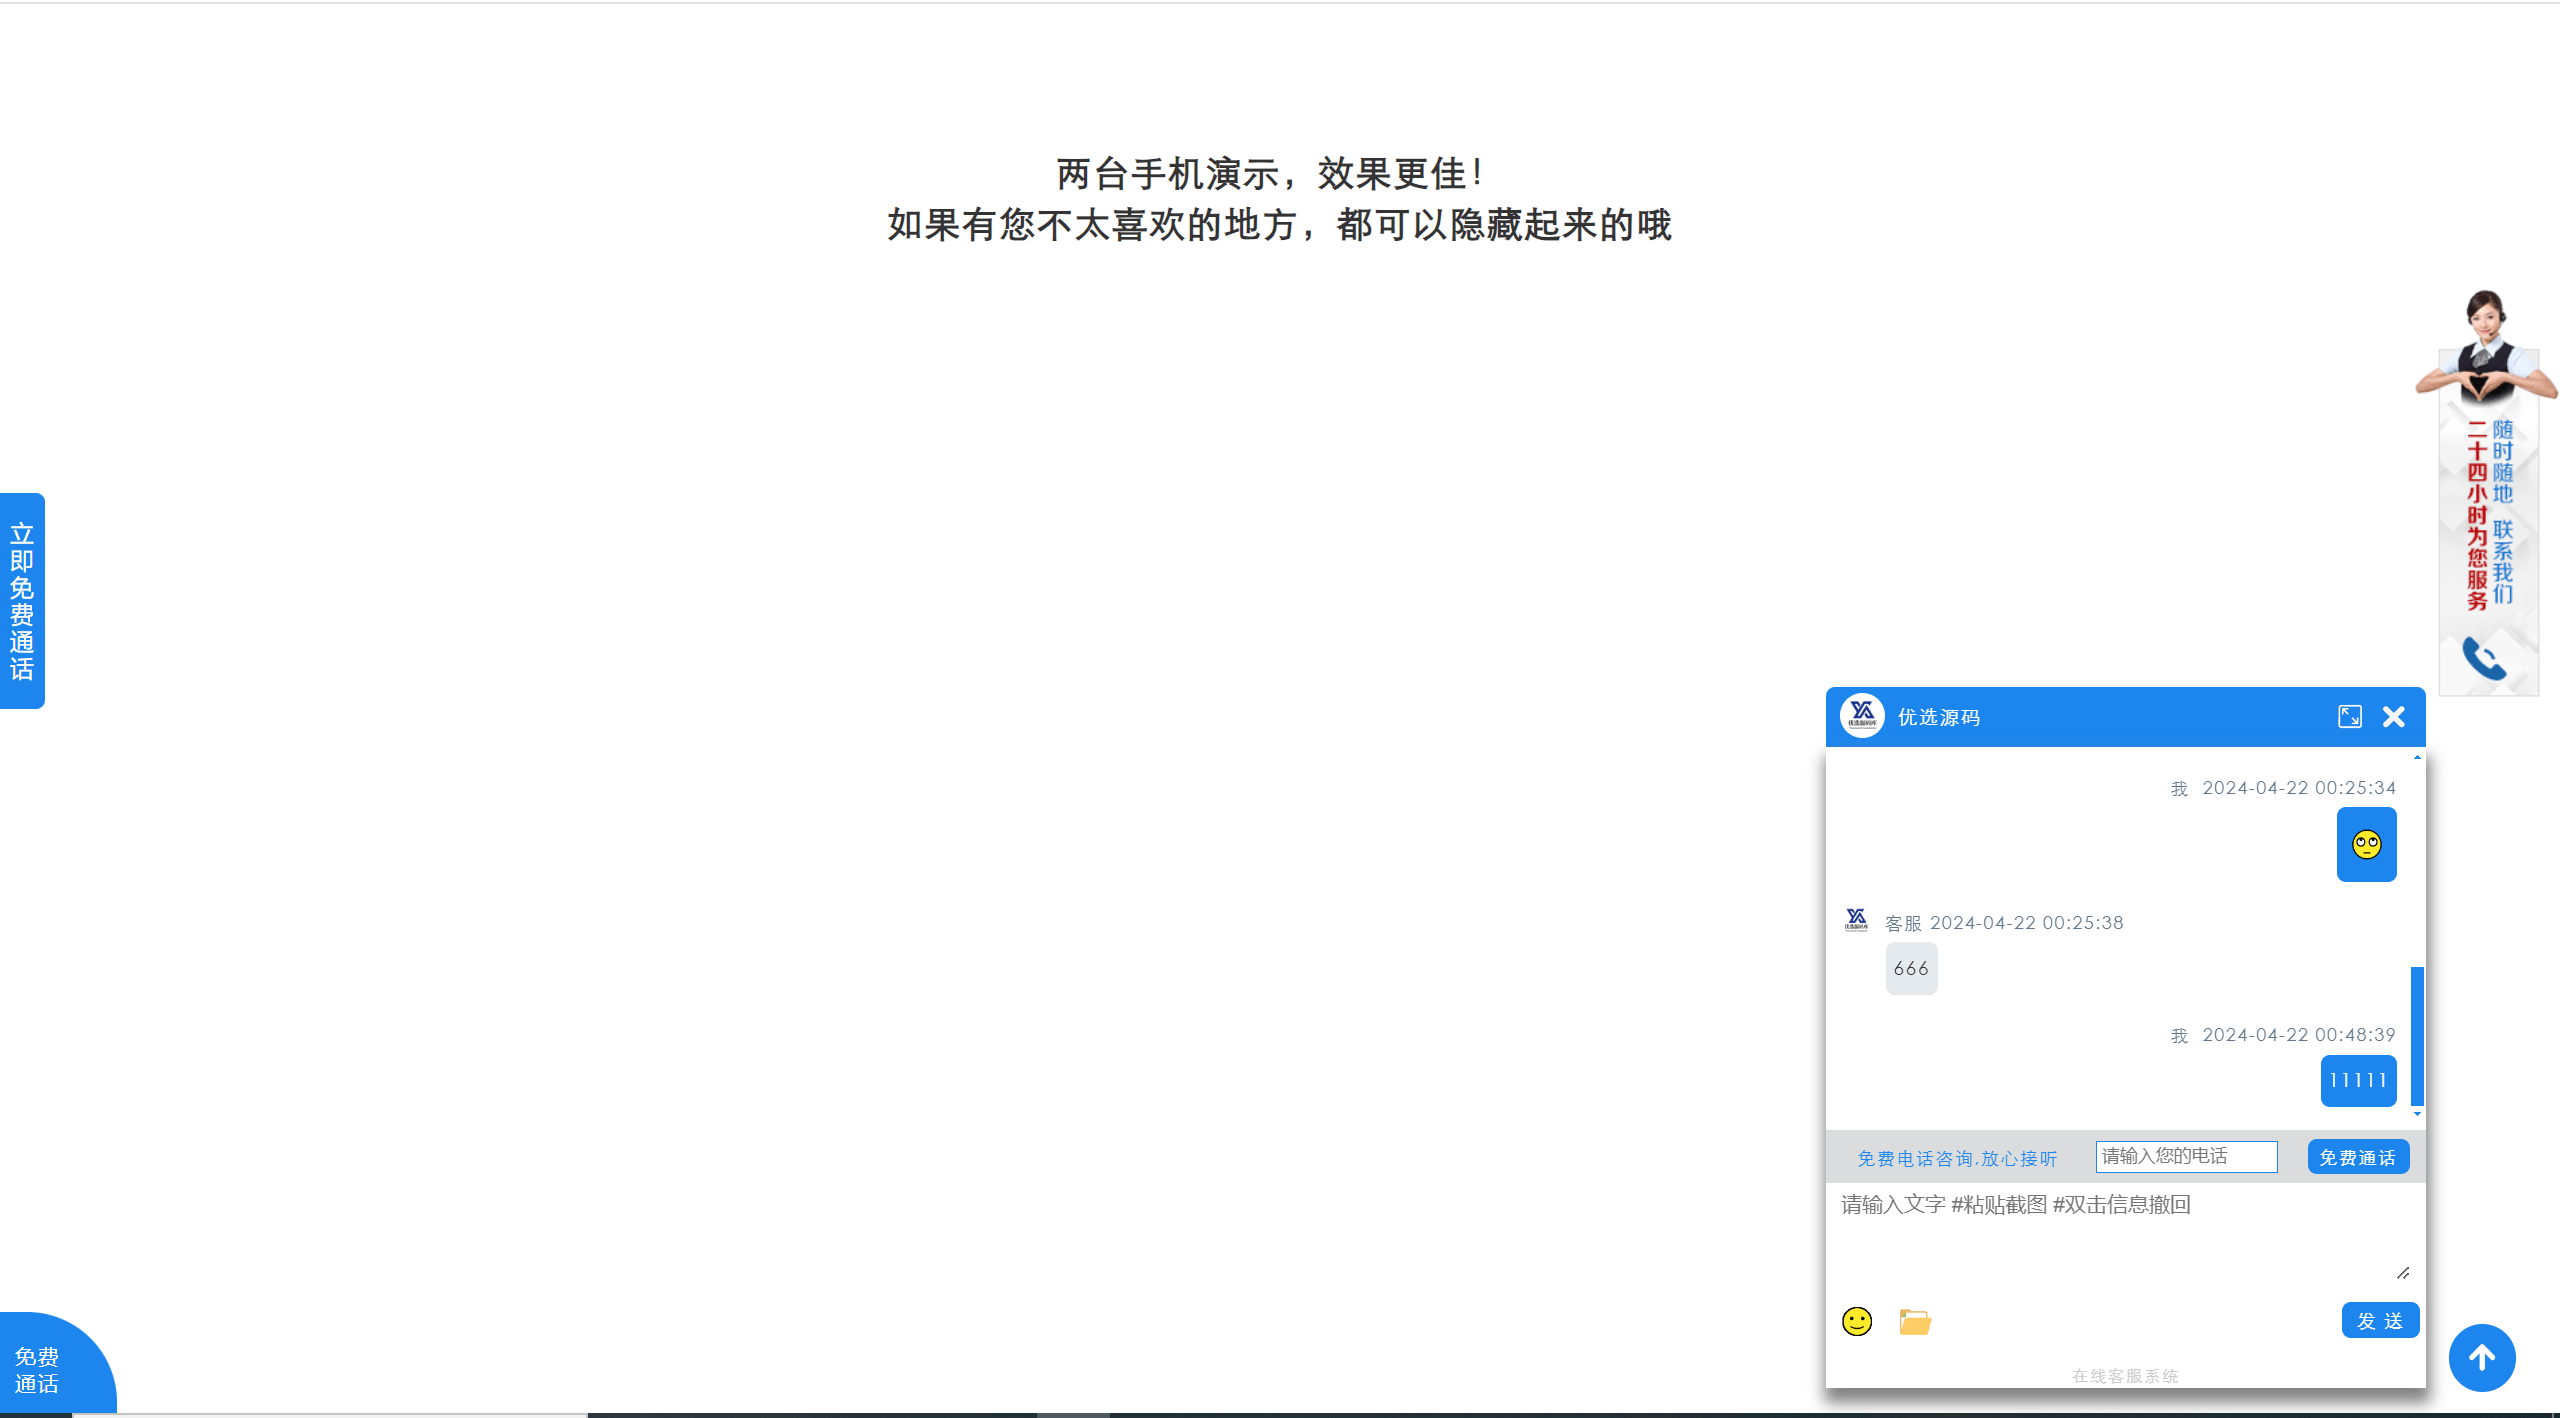The width and height of the screenshot is (2560, 1418).
Task: Open the 立即免费通话 side tab
Action: tap(22, 601)
